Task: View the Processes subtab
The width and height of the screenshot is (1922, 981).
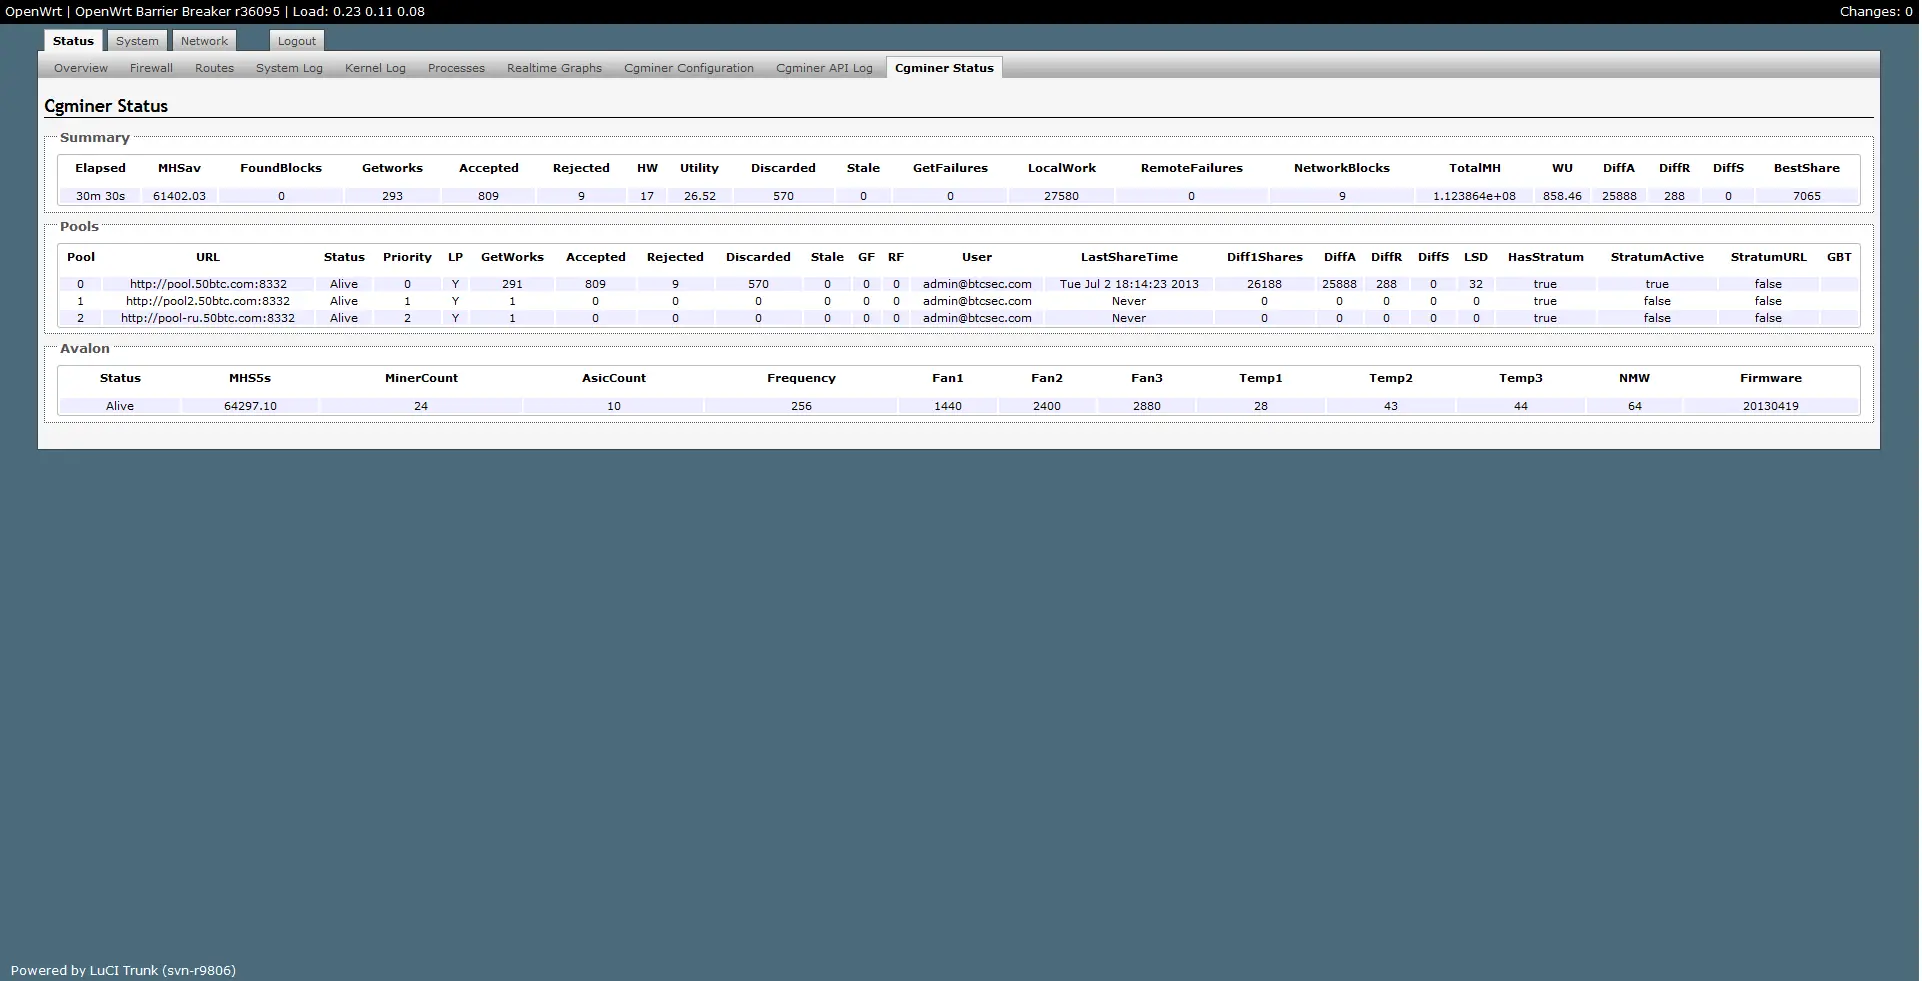Action: click(x=456, y=68)
